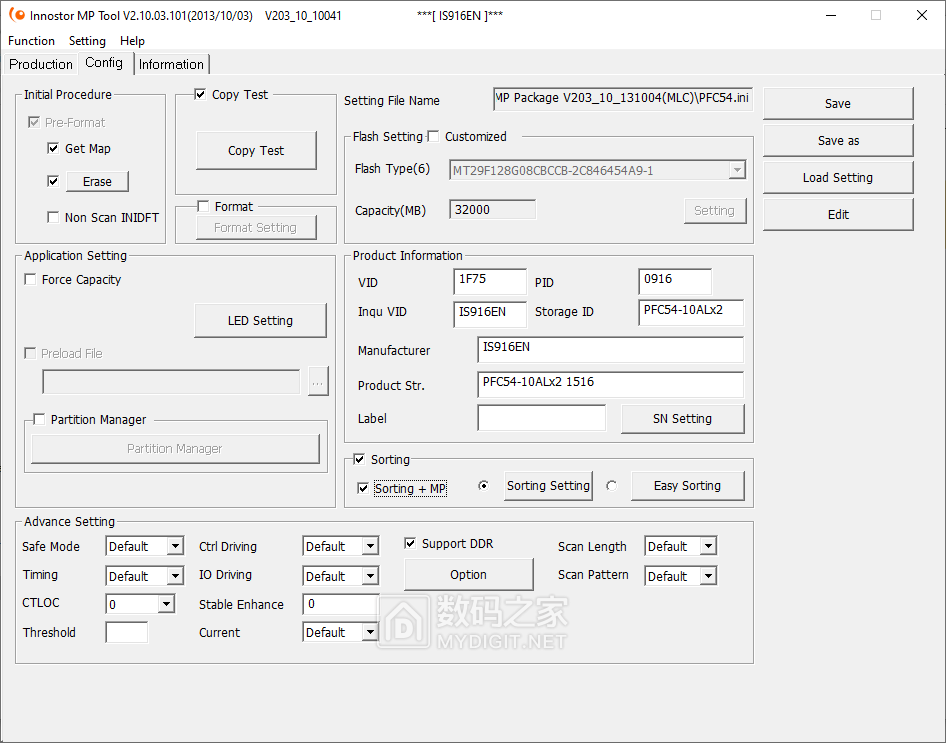Click the Product Str. field
946x743 pixels.
611,385
